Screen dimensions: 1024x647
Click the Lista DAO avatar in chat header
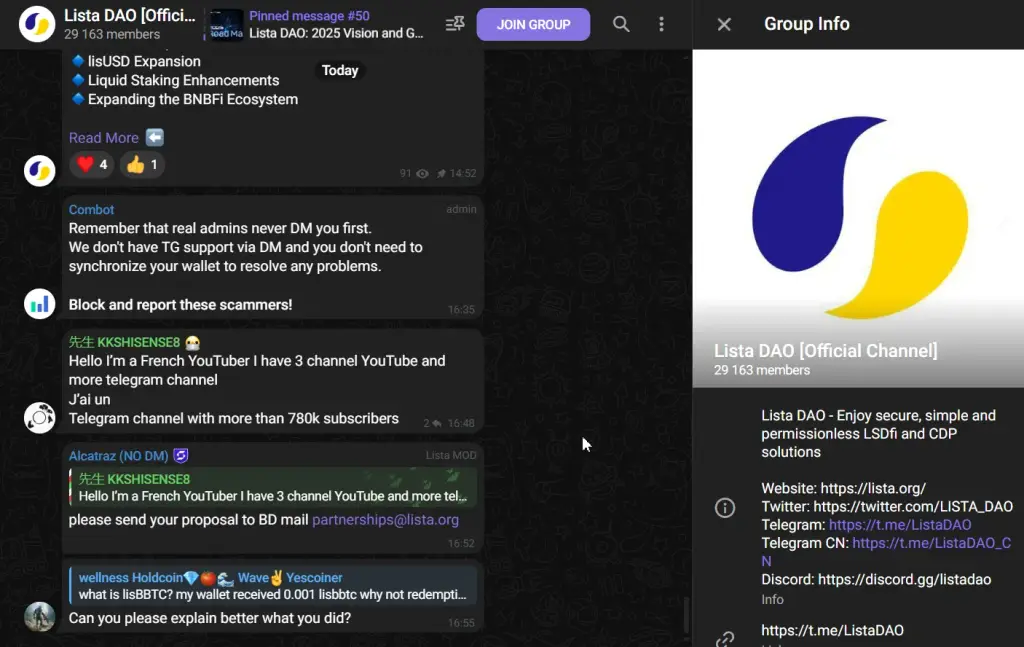[x=37, y=24]
